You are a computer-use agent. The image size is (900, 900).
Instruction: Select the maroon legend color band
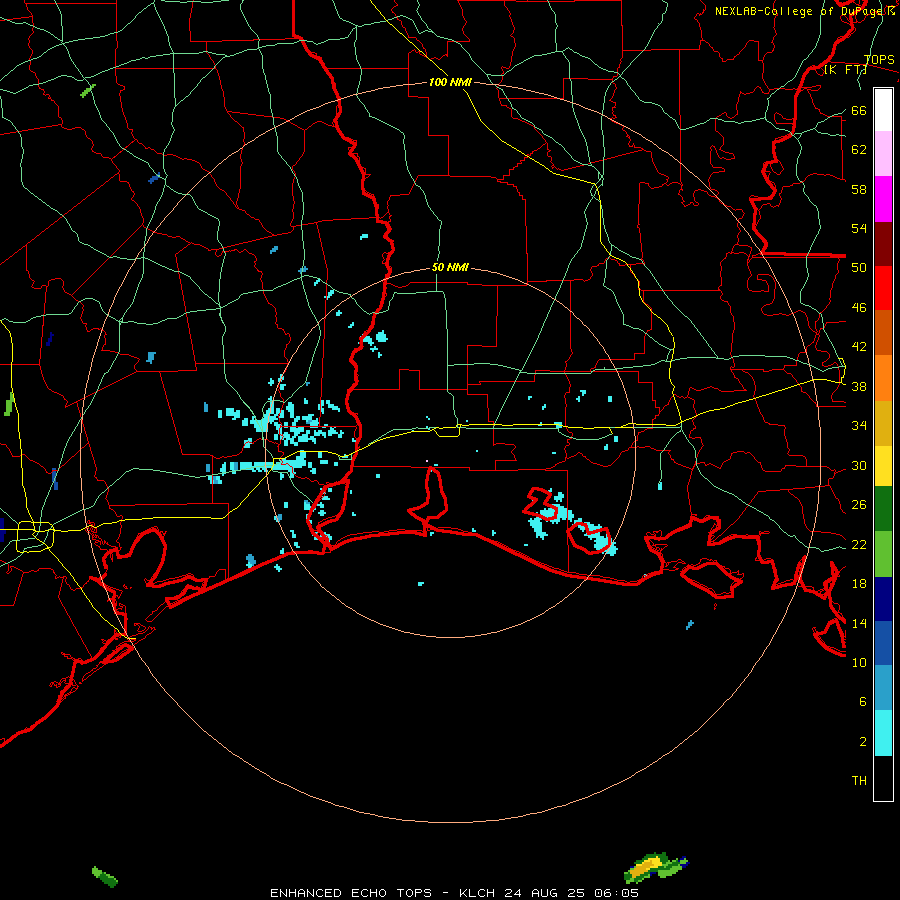(883, 244)
